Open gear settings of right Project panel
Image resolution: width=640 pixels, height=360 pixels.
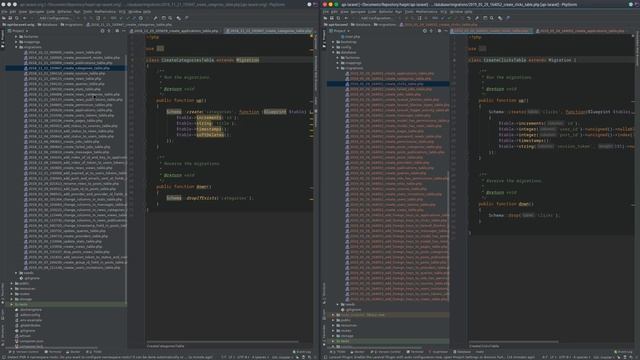[439, 31]
